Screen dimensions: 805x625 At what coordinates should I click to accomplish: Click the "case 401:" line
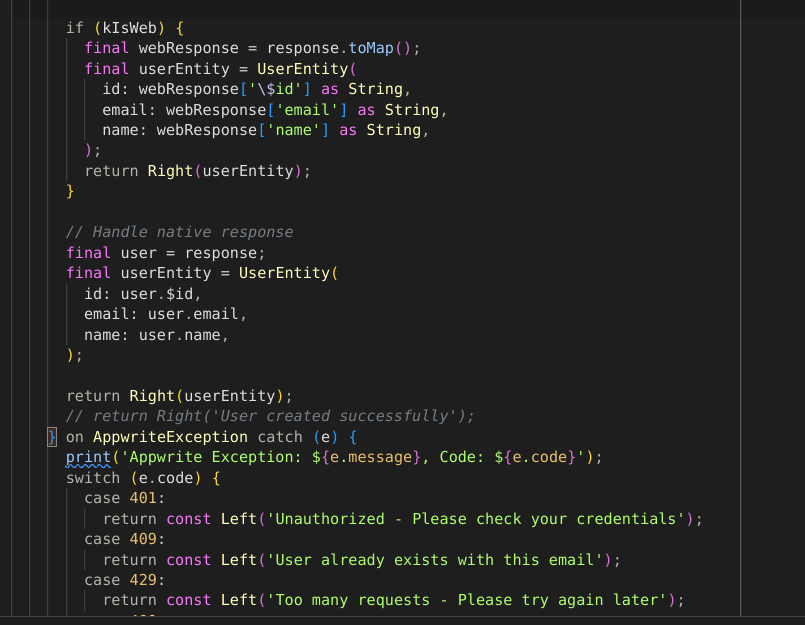pos(125,498)
